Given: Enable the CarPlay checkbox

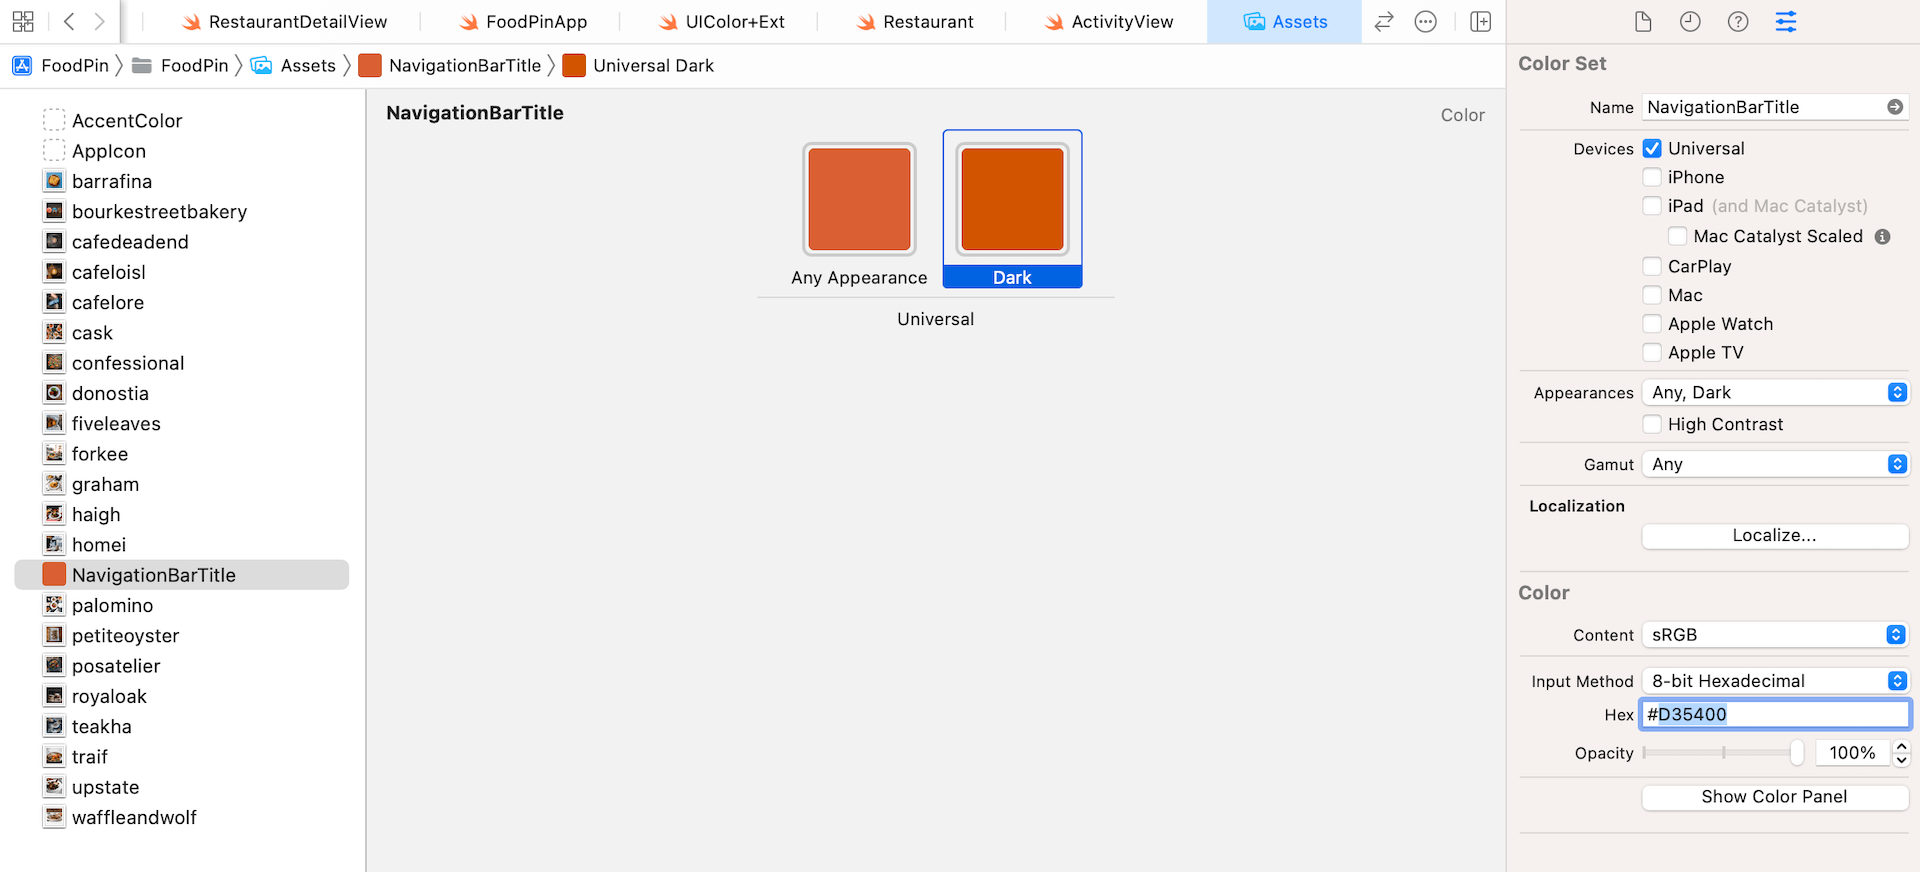Looking at the screenshot, I should pos(1652,266).
